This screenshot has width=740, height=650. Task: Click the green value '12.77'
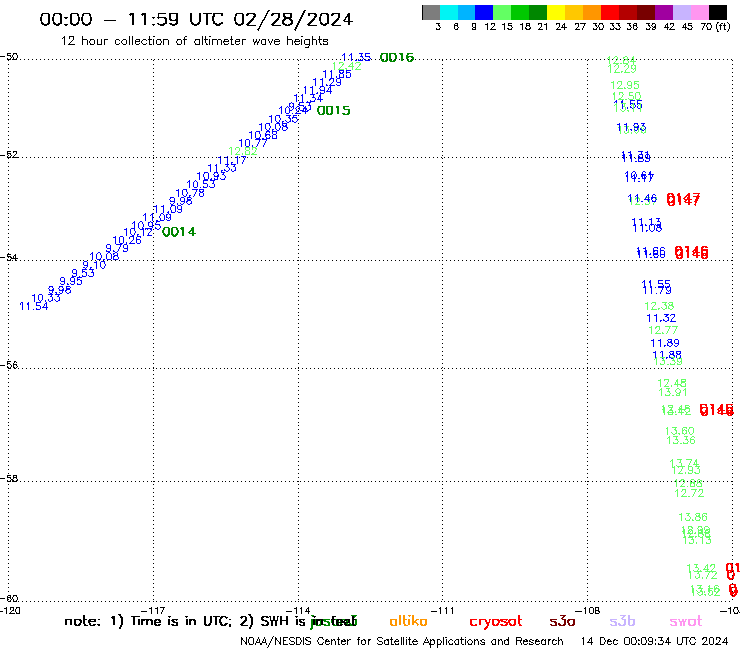click(663, 330)
